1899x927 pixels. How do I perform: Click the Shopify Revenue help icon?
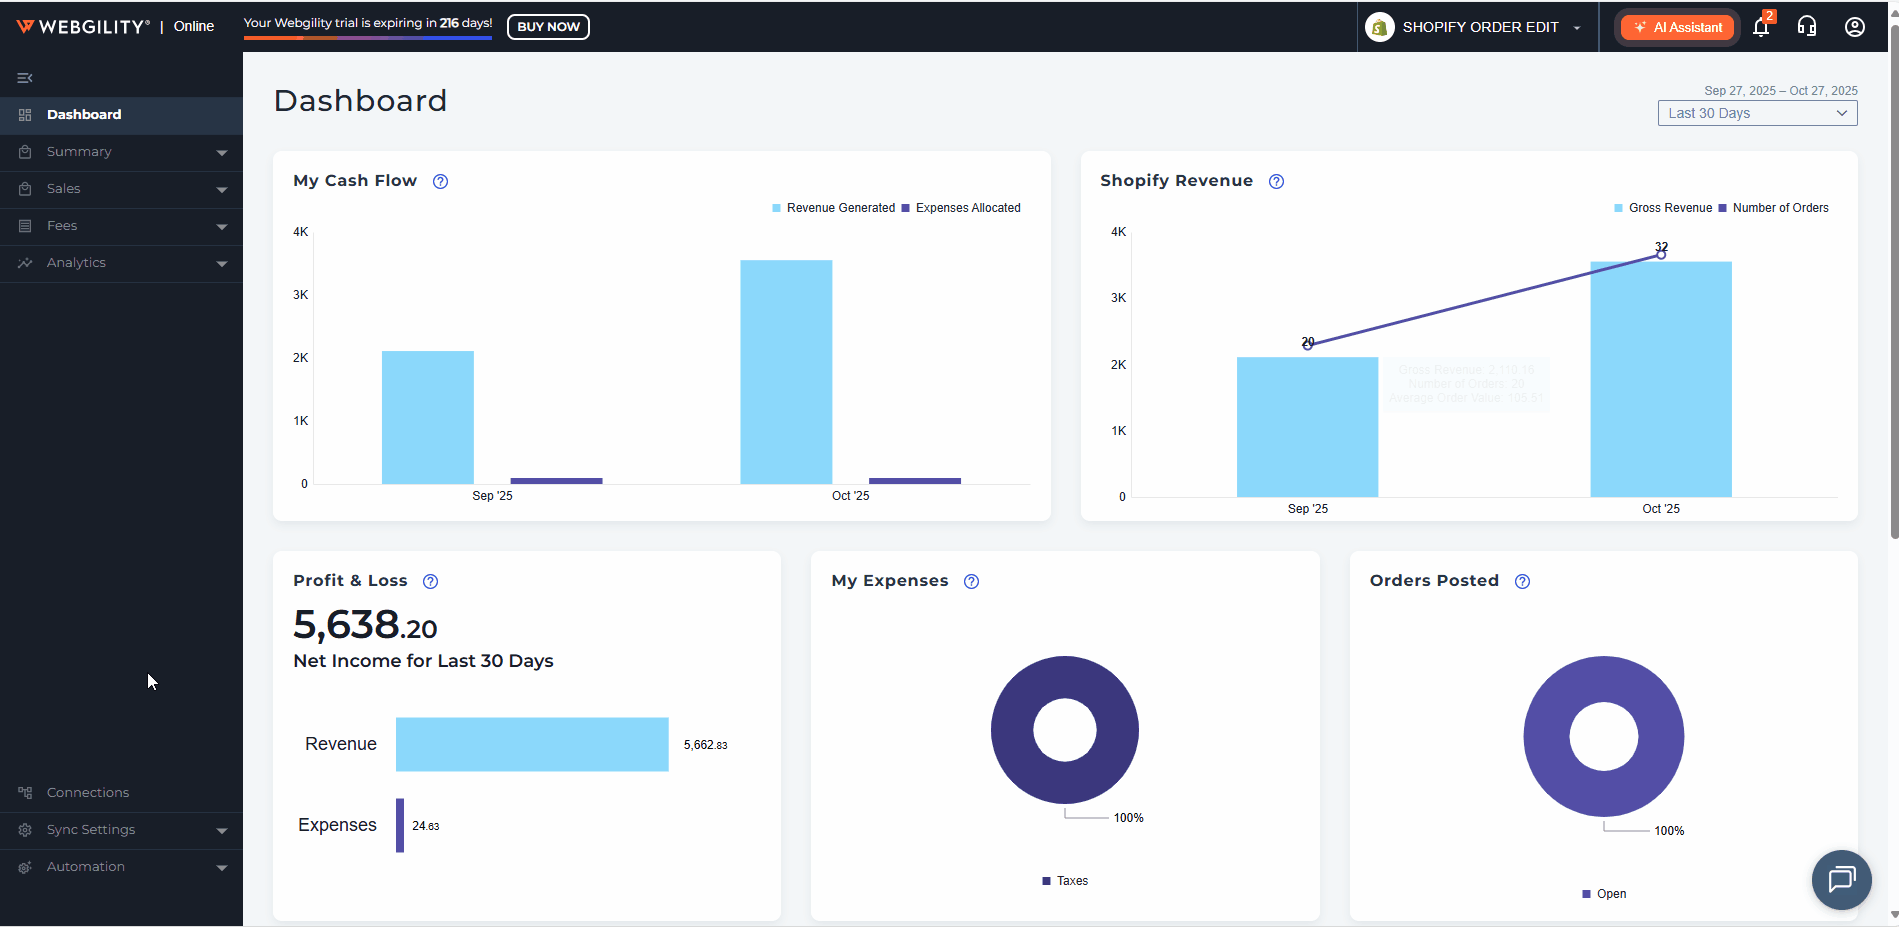pyautogui.click(x=1276, y=181)
